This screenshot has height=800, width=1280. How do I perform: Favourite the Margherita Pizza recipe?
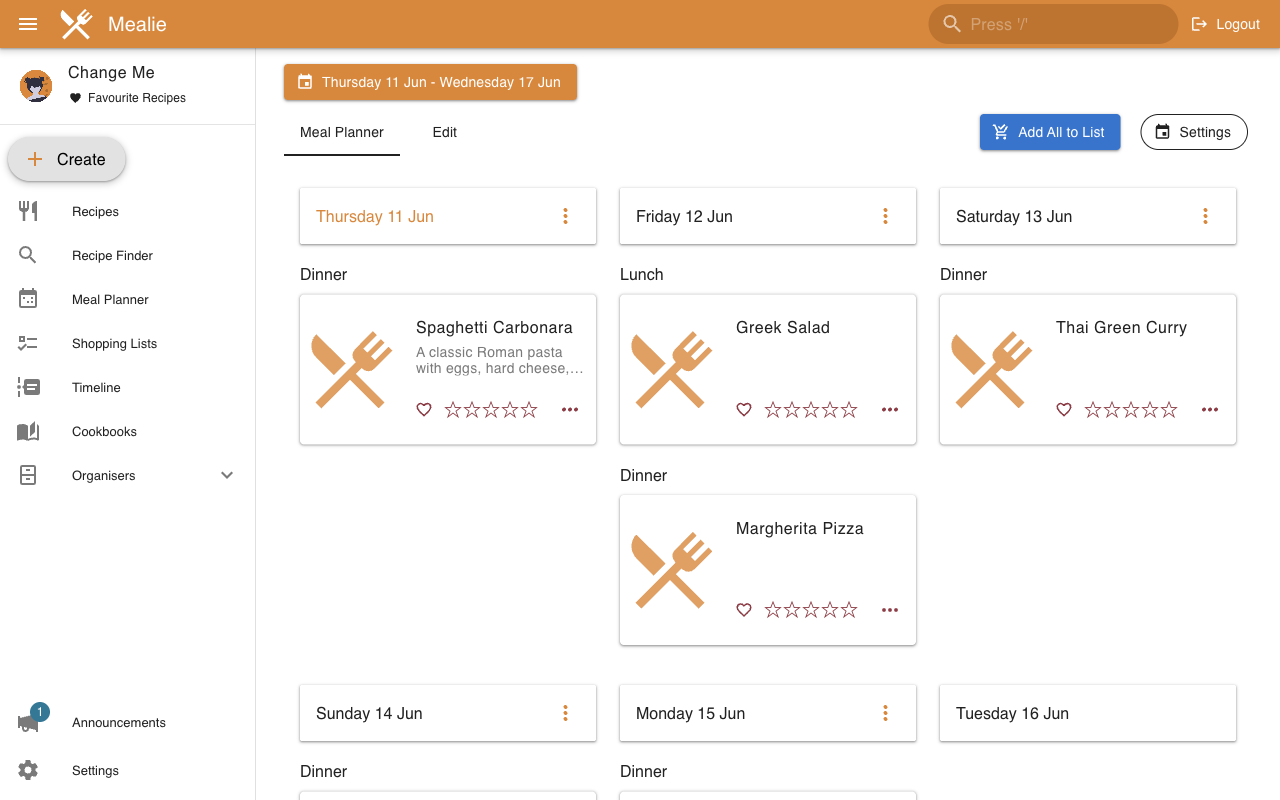744,611
